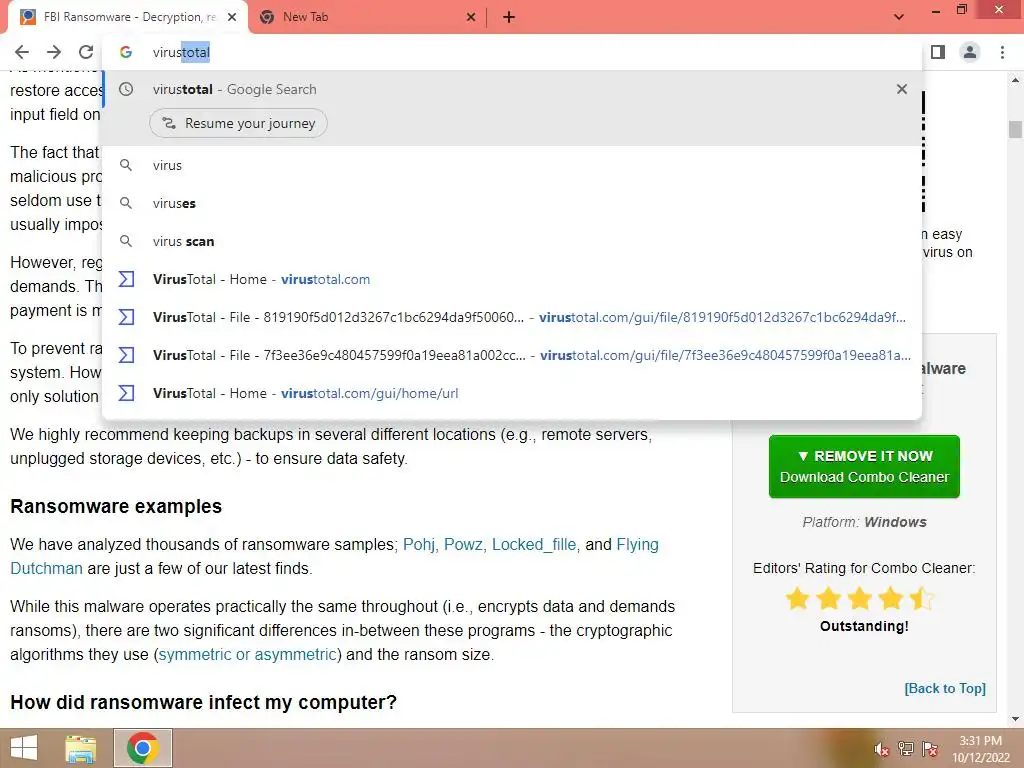The height and width of the screenshot is (768, 1024).
Task: Select the 'viruses' search suggestion
Action: 512,203
